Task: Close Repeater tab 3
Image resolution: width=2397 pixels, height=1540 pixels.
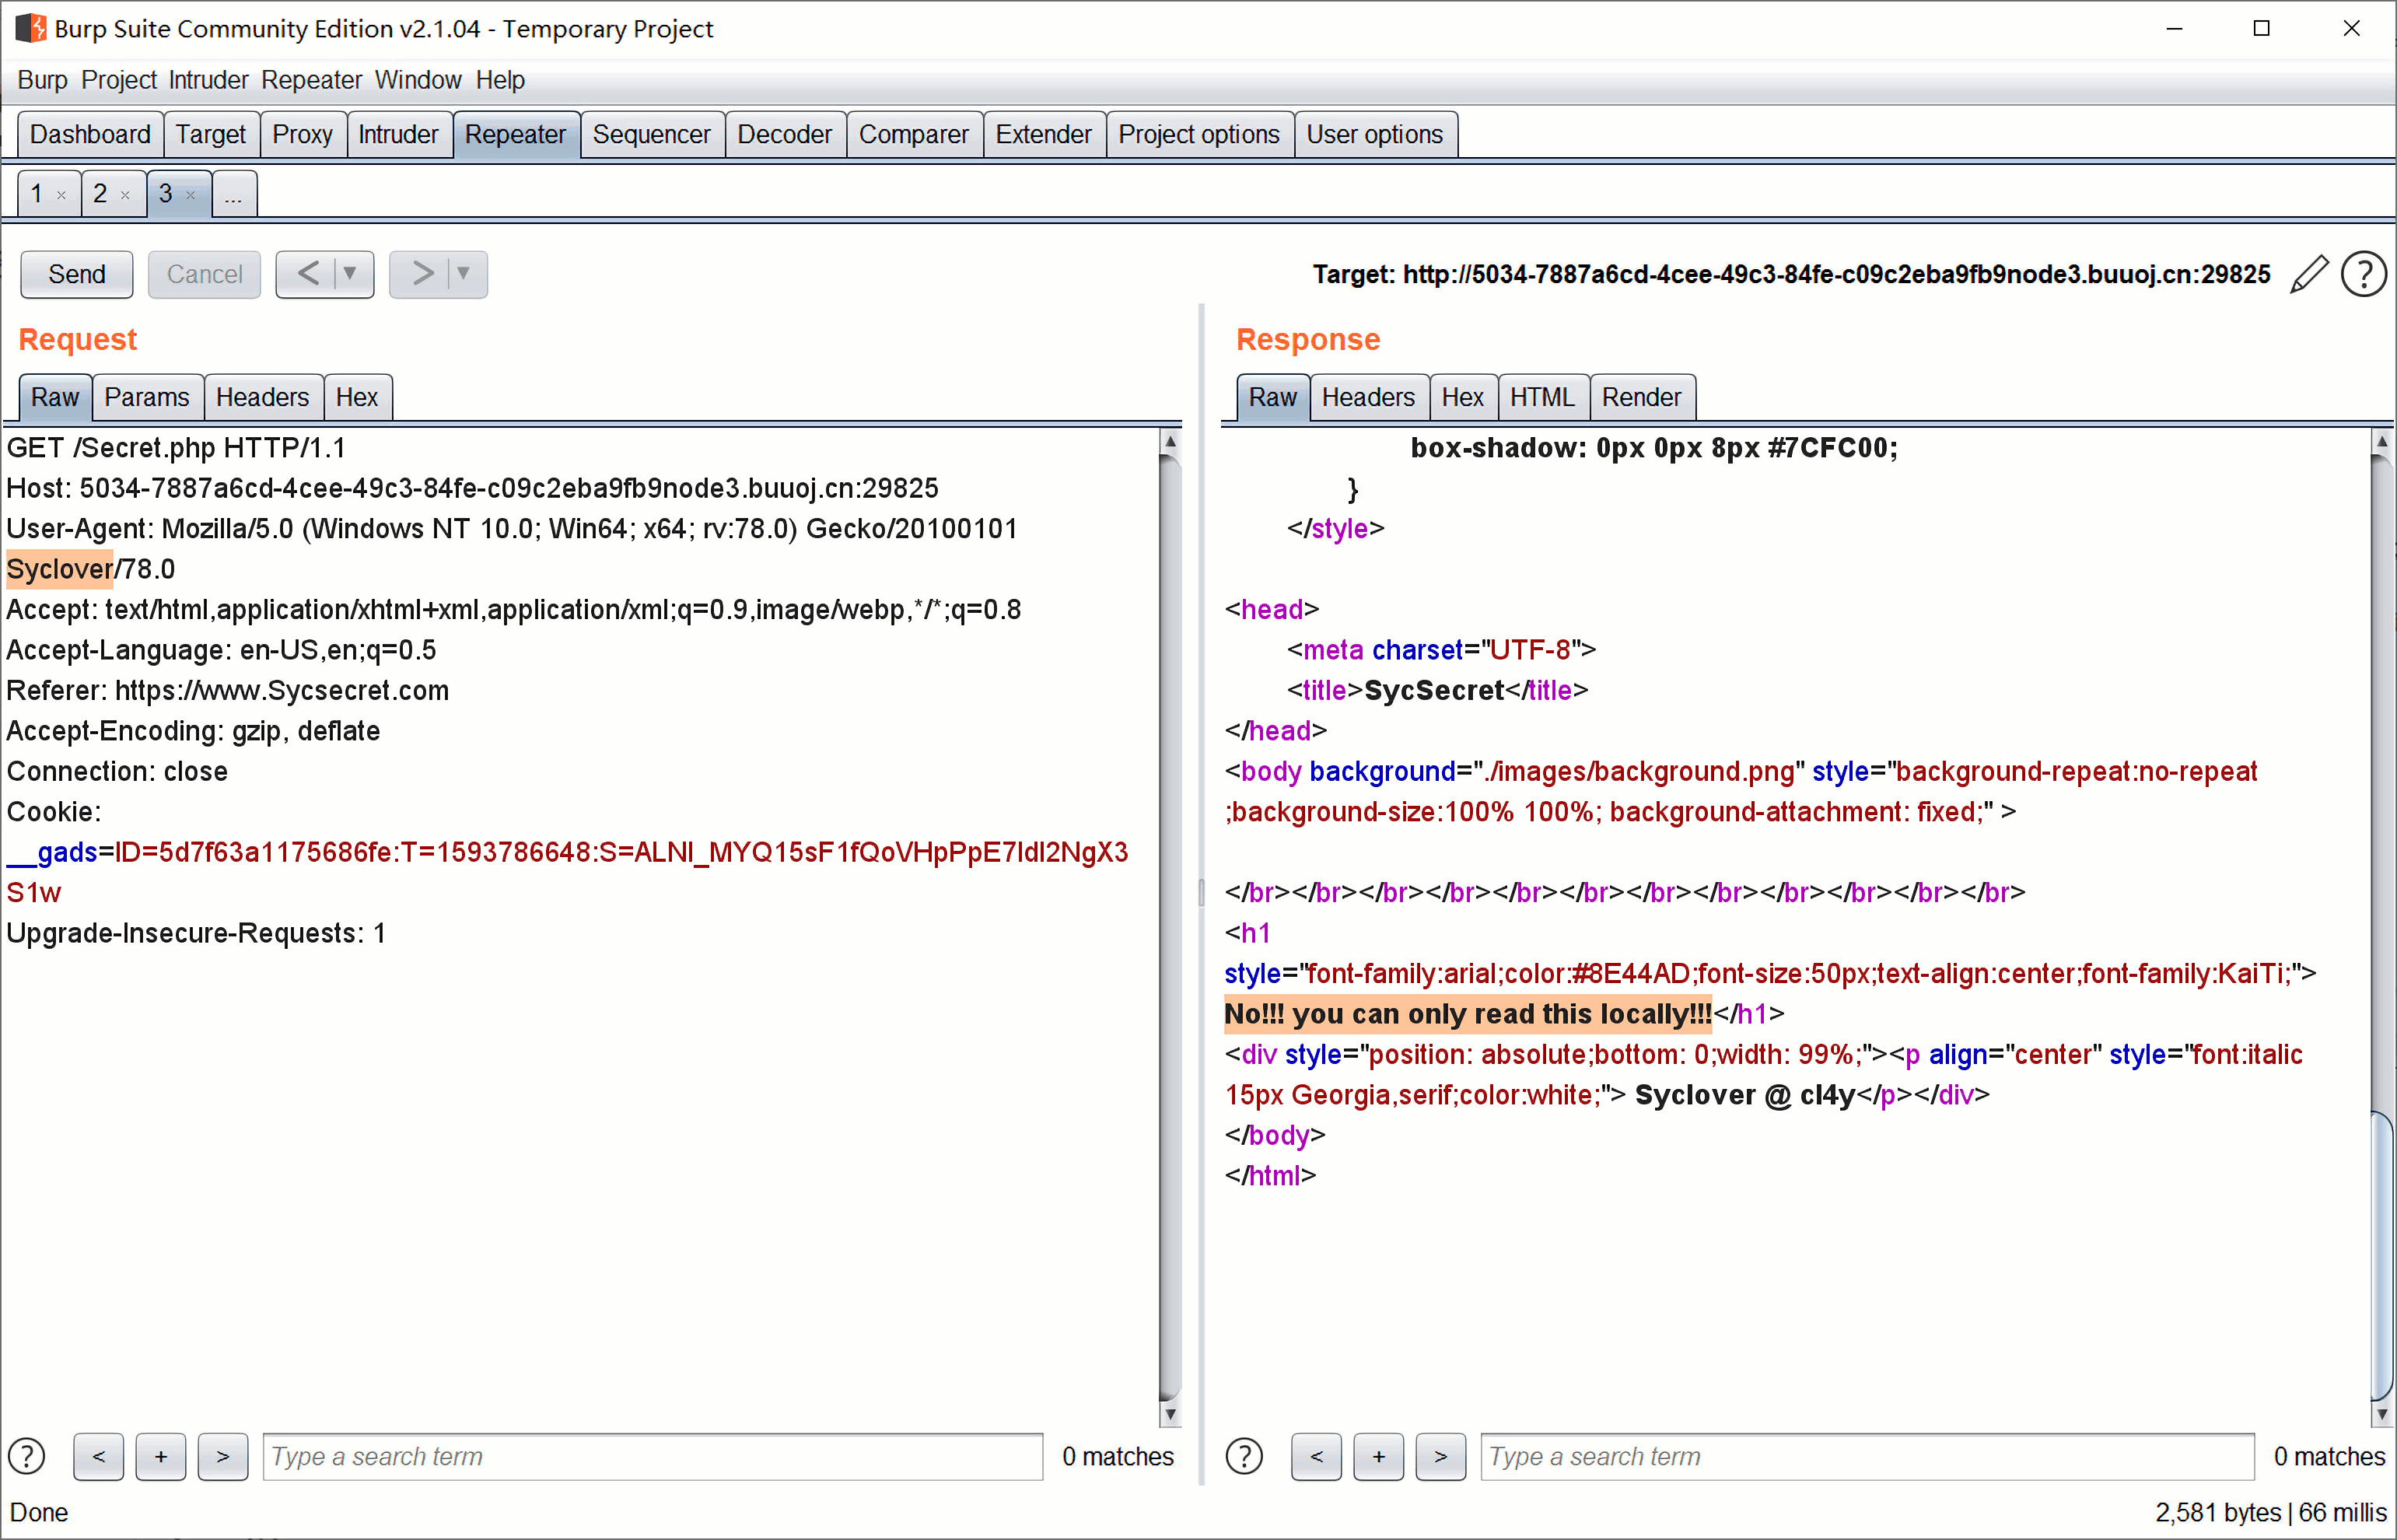Action: 190,195
